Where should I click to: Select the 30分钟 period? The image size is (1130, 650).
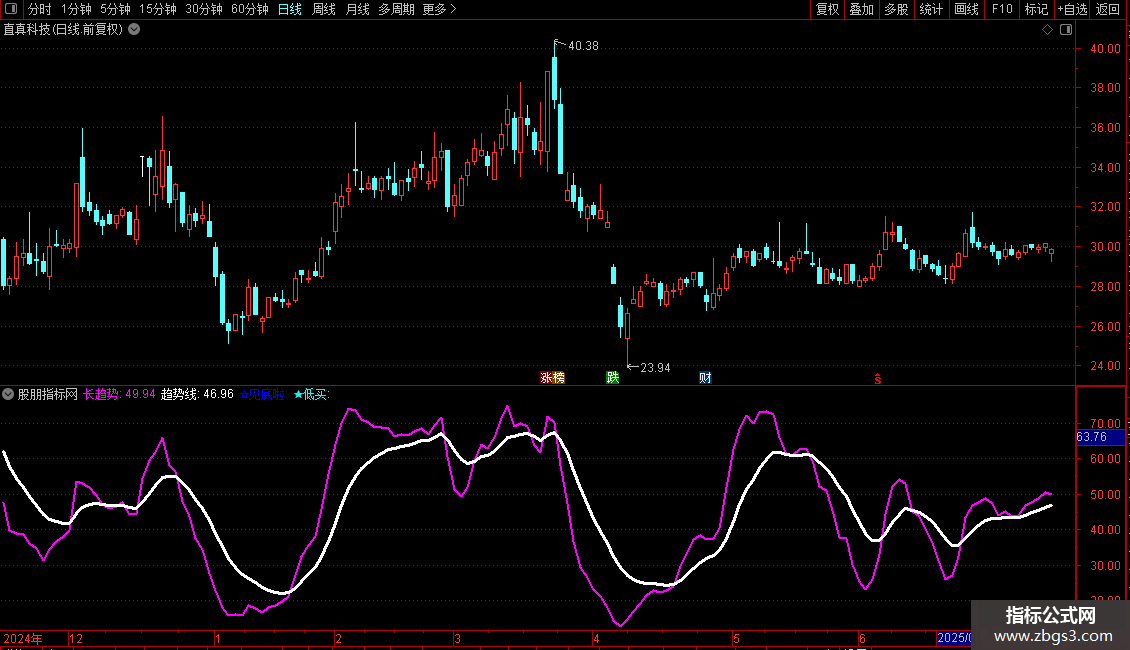(x=204, y=9)
